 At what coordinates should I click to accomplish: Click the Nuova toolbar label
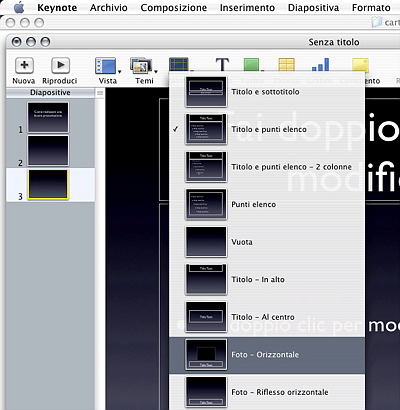tap(24, 81)
